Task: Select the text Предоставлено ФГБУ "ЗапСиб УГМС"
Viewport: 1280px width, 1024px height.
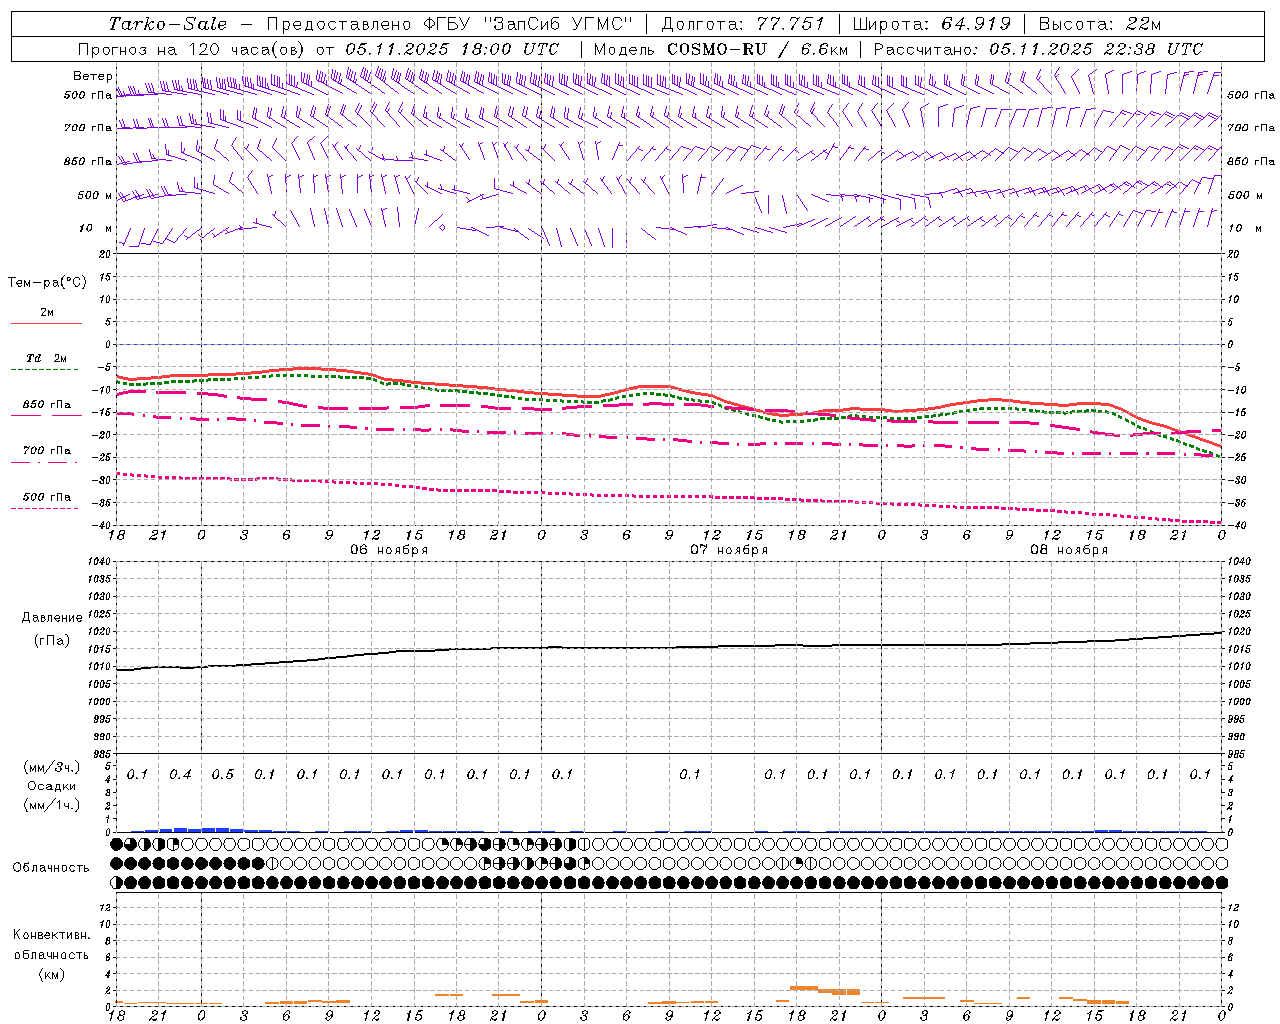Action: point(448,24)
